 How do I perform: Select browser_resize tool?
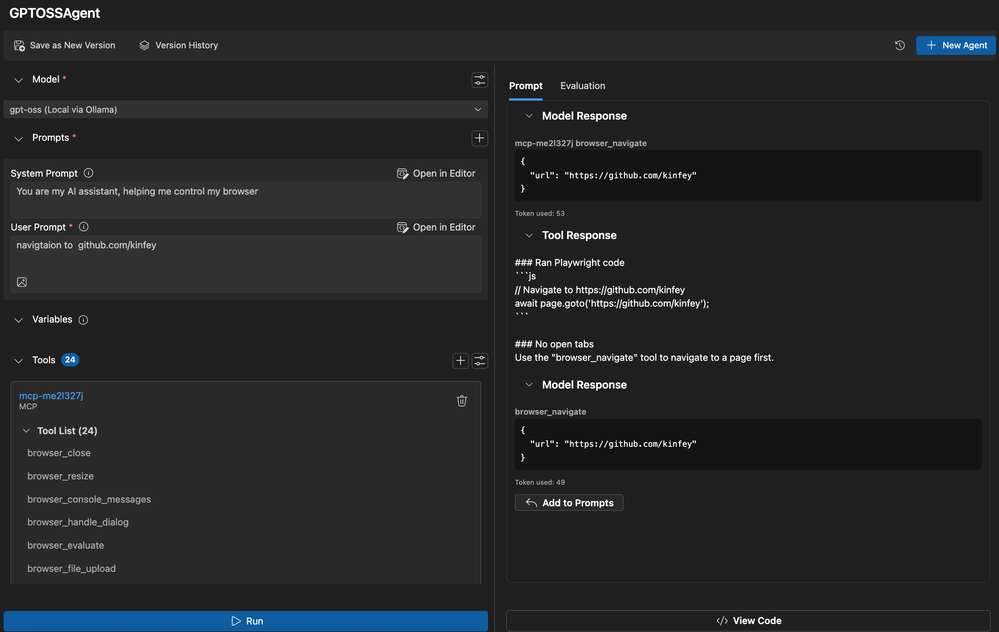point(61,476)
